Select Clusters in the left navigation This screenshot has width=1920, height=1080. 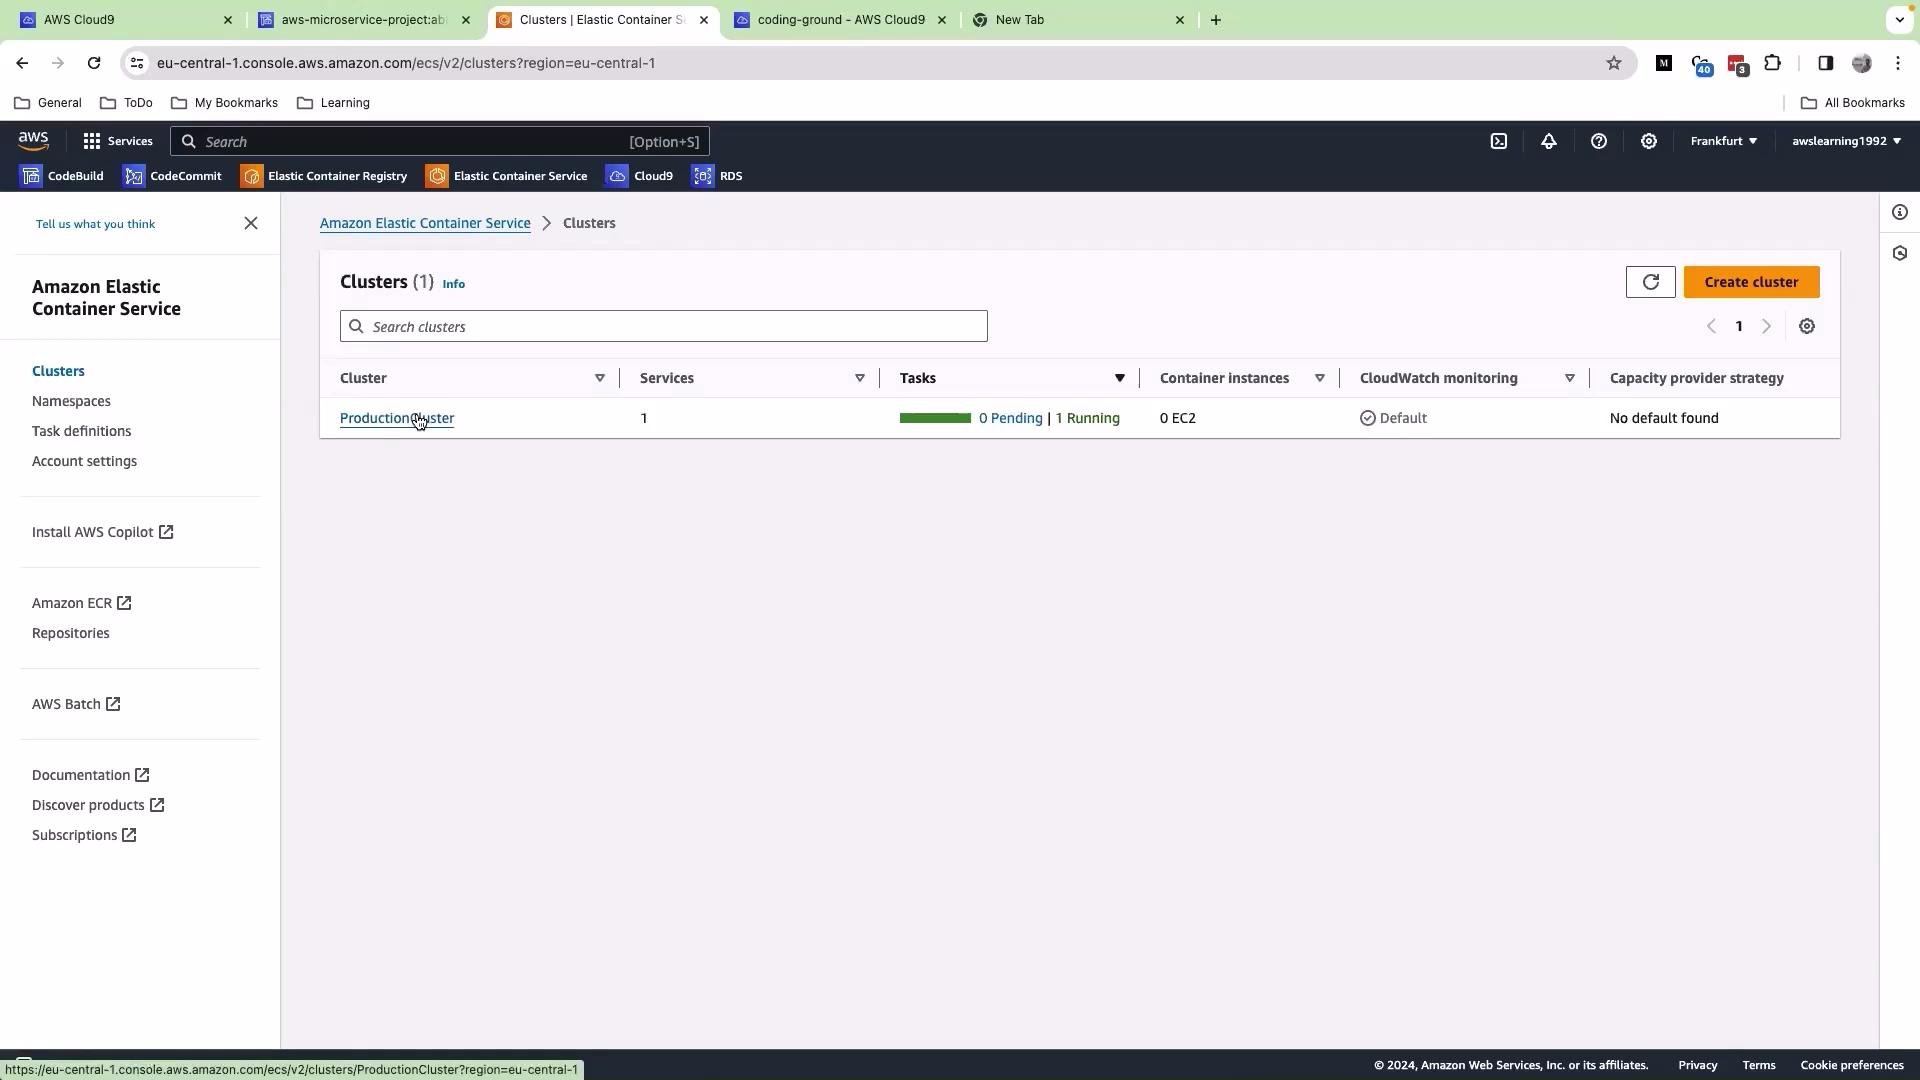pyautogui.click(x=58, y=371)
